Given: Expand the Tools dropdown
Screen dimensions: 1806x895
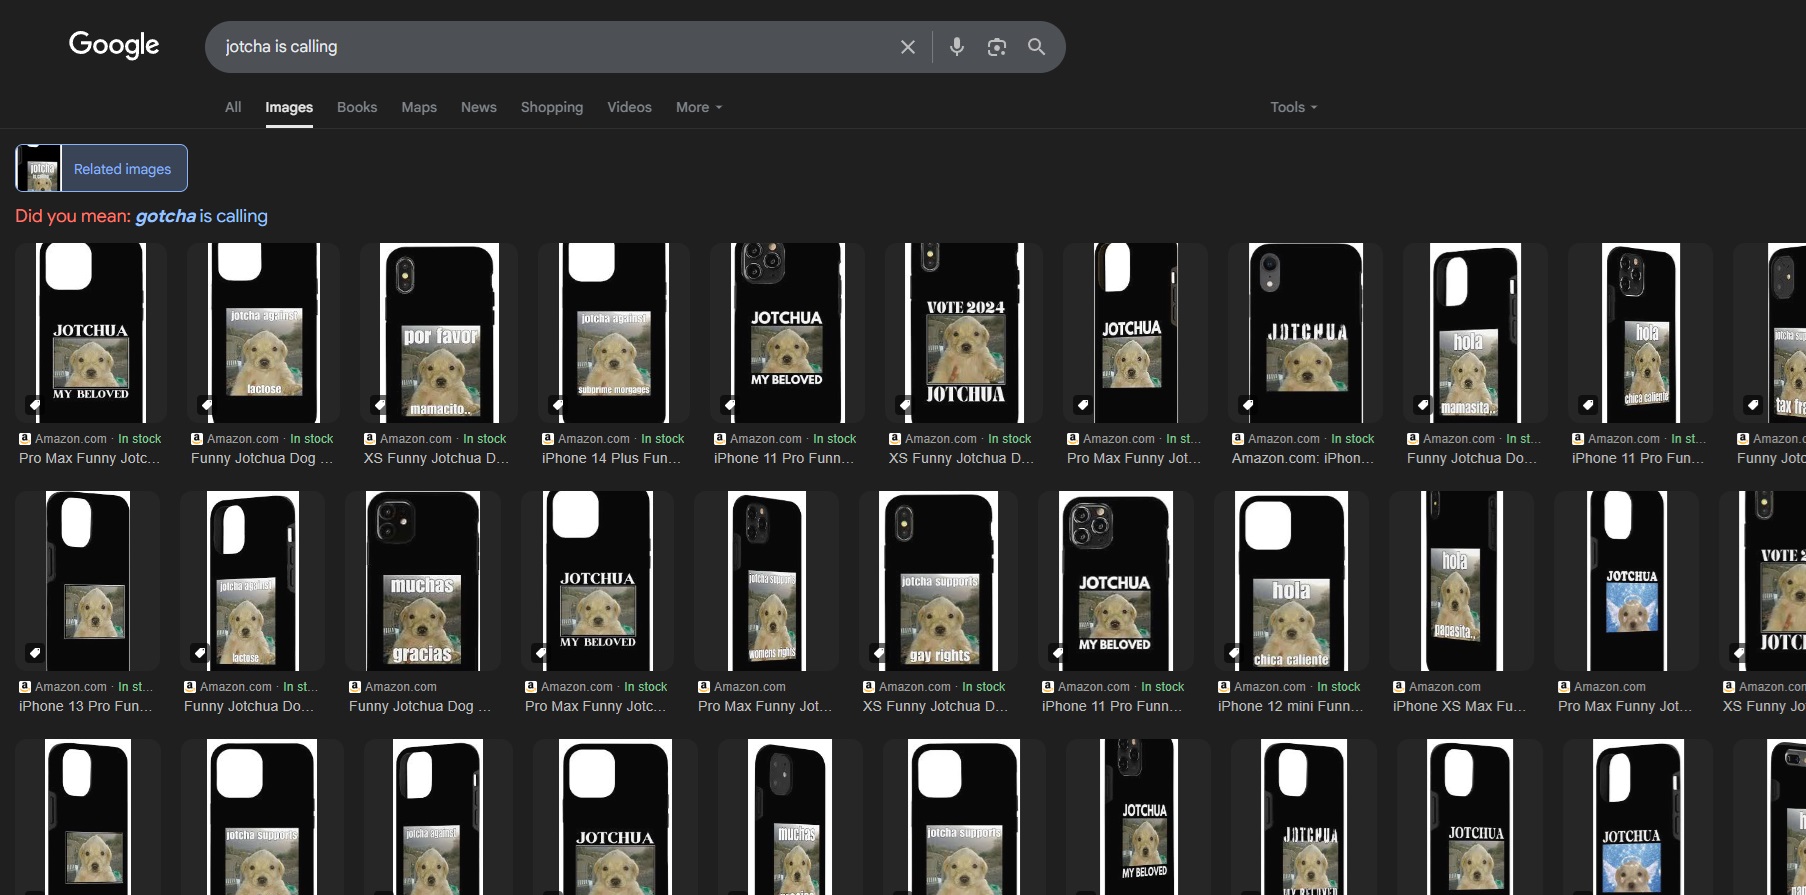Looking at the screenshot, I should pyautogui.click(x=1294, y=107).
